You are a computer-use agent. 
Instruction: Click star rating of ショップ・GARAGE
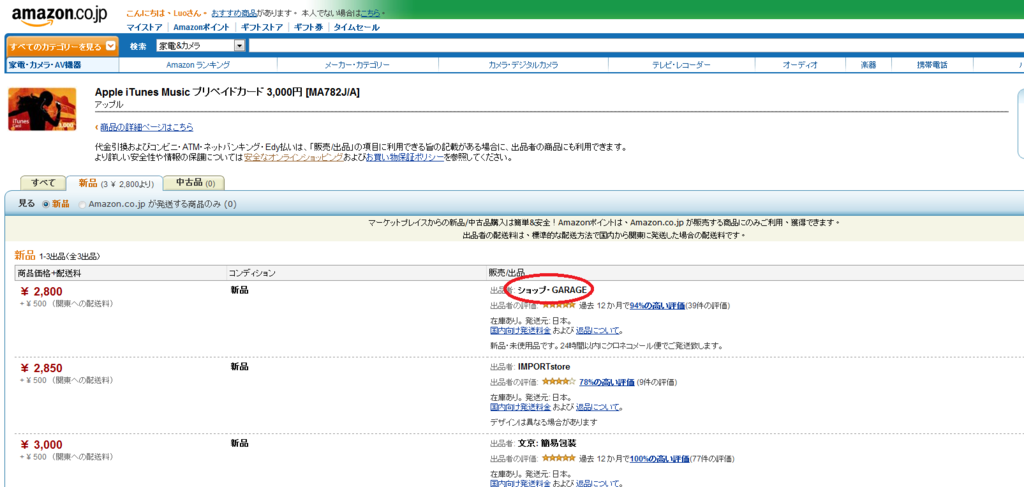click(x=558, y=305)
